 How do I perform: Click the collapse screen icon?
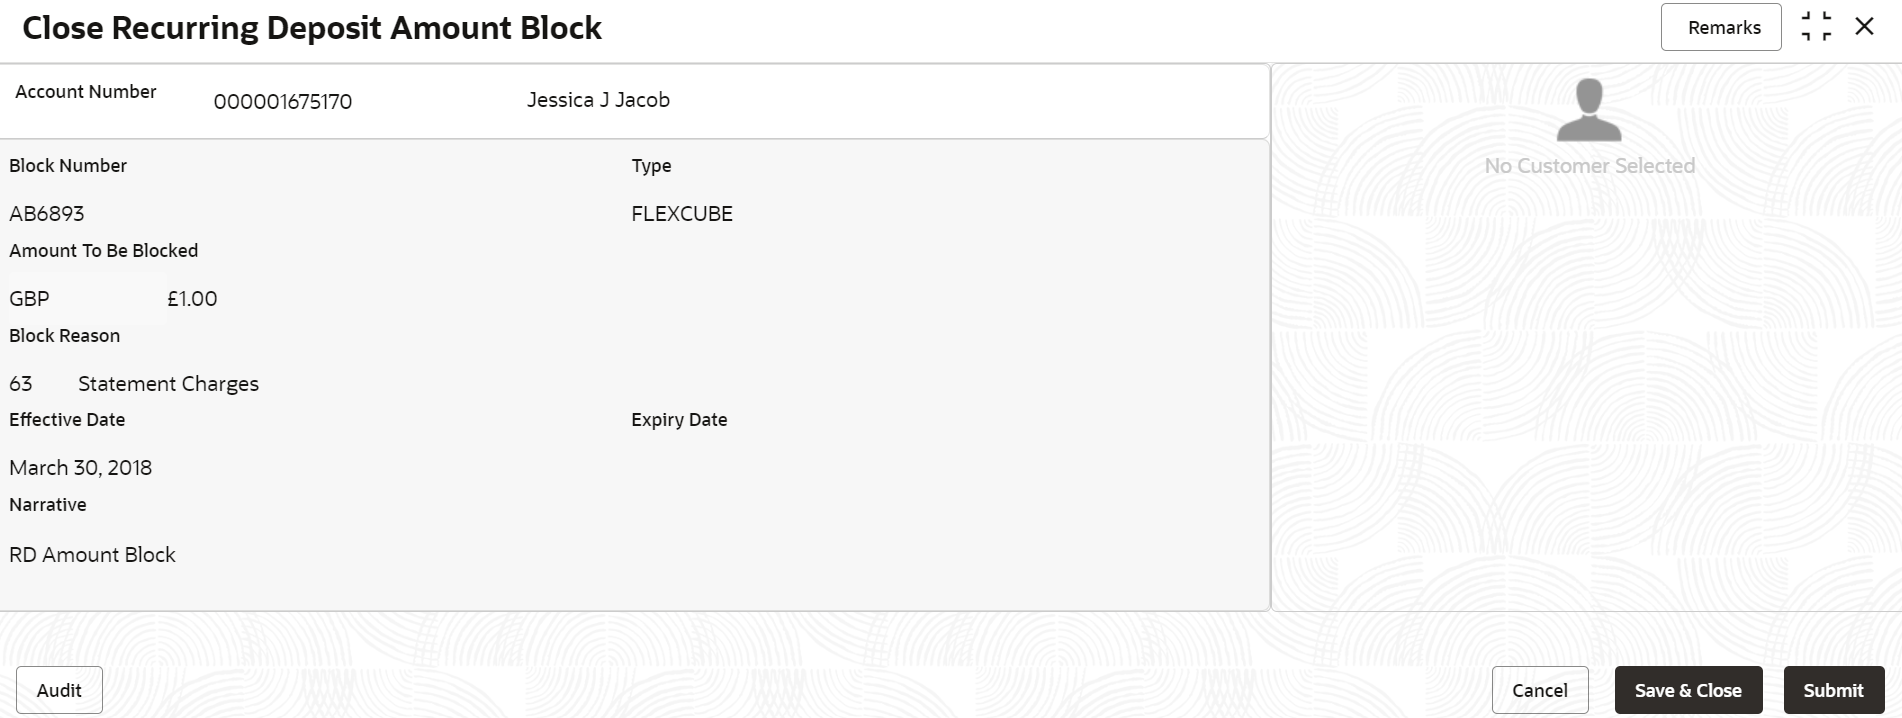(1816, 27)
